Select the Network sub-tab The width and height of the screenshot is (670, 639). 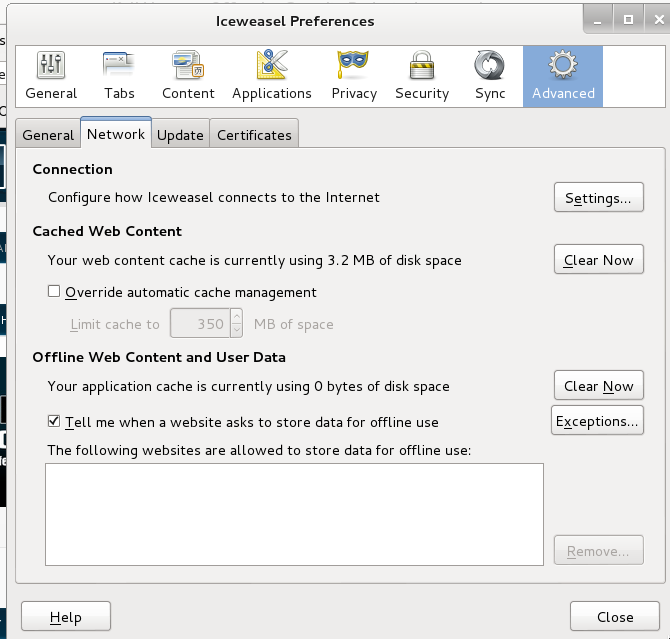click(x=116, y=134)
